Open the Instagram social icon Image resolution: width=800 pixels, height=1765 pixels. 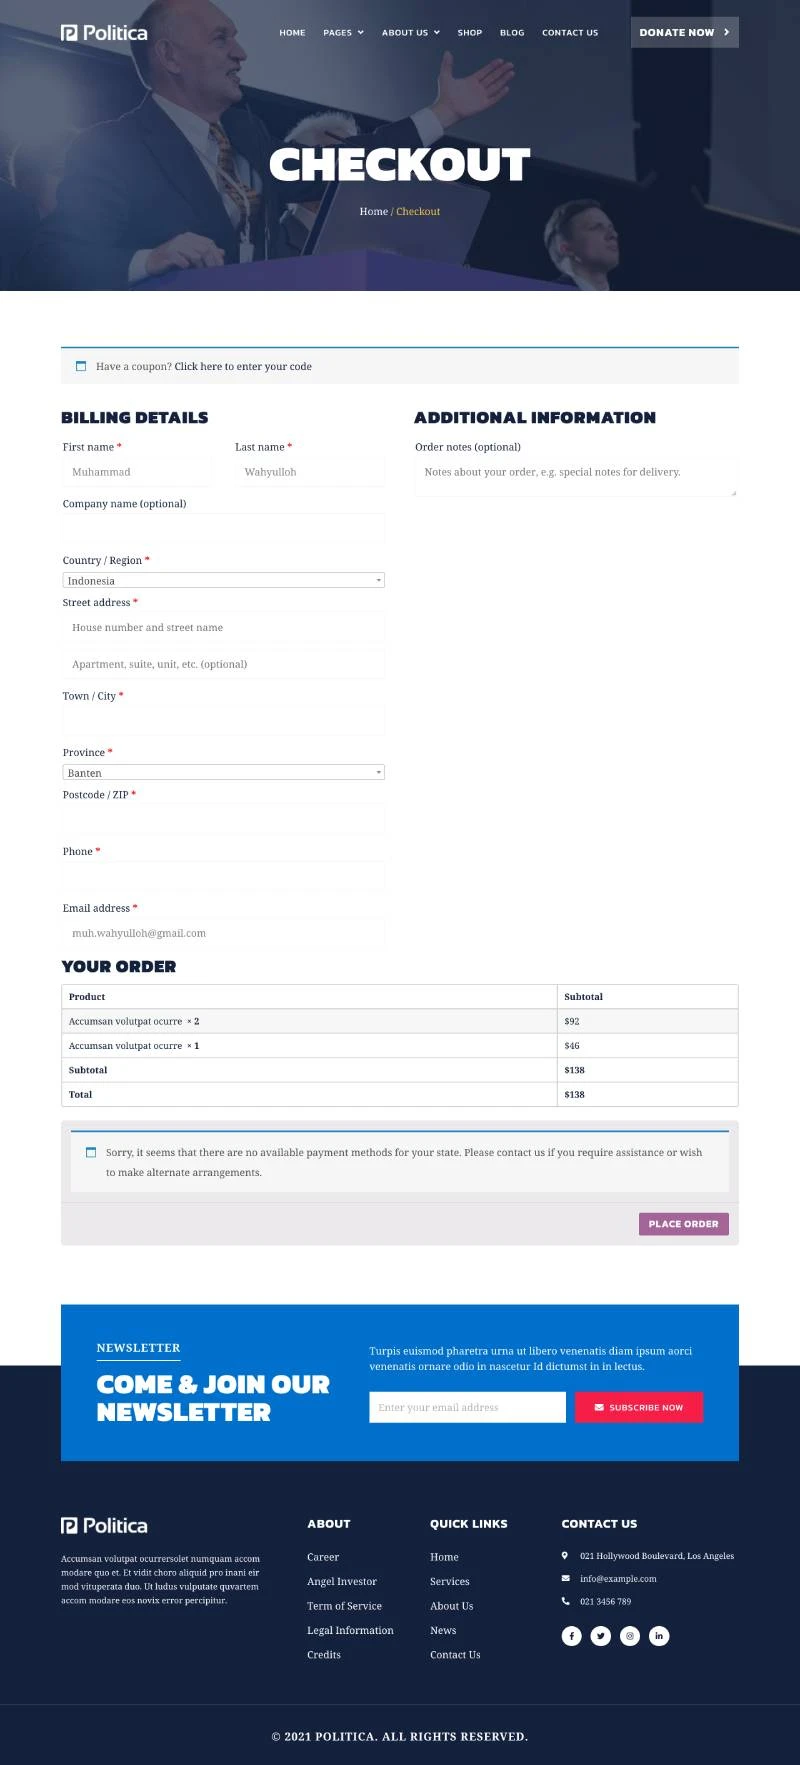coord(630,1636)
